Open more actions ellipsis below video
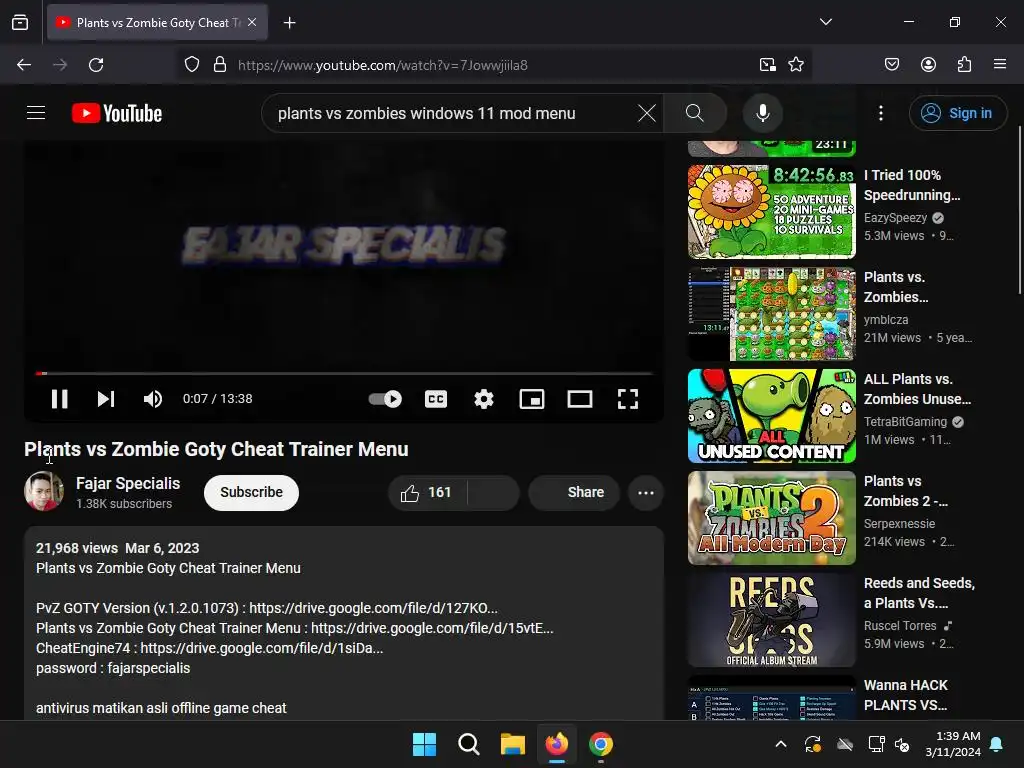This screenshot has height=768, width=1024. 646,492
